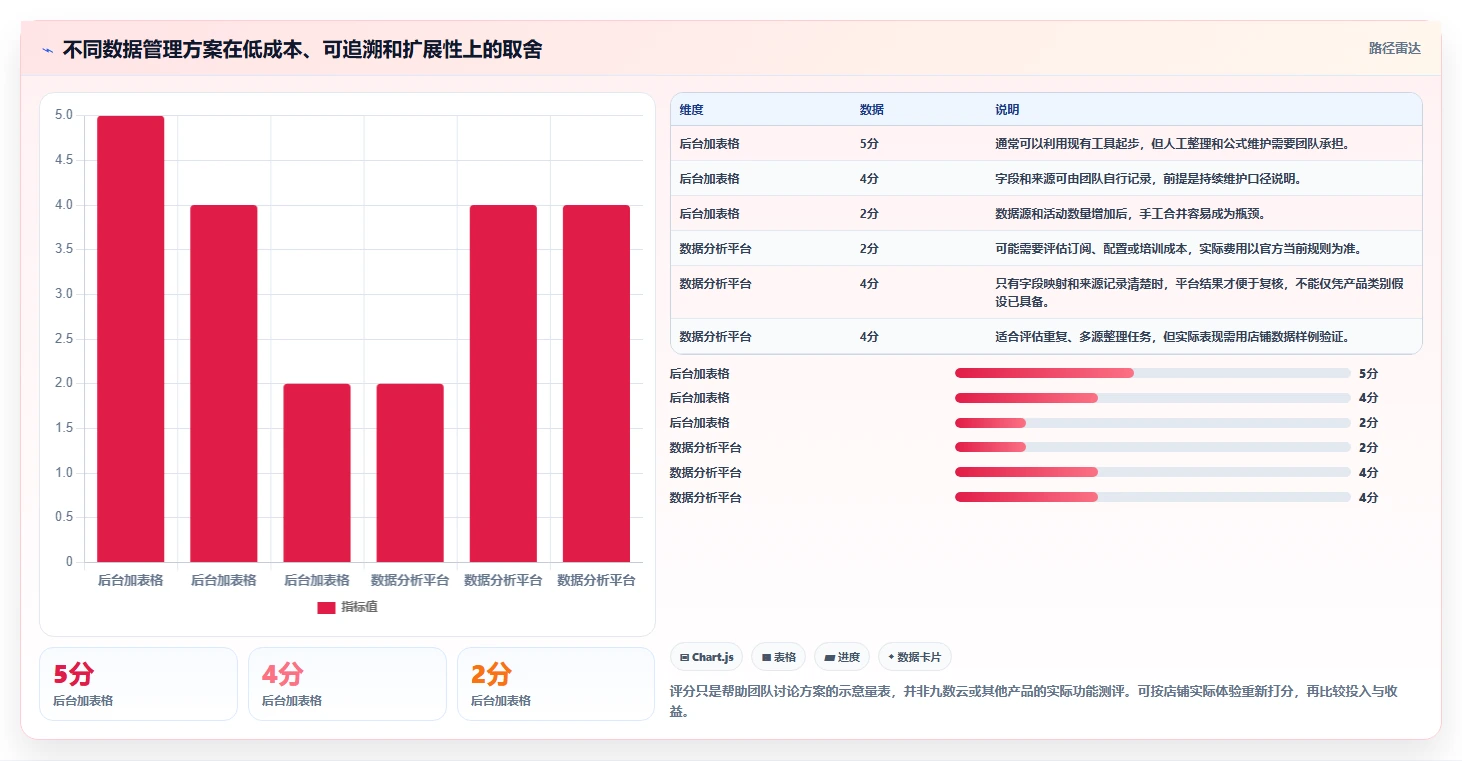The height and width of the screenshot is (761, 1462).
Task: Click the Chart.js tag pill
Action: pyautogui.click(x=706, y=657)
